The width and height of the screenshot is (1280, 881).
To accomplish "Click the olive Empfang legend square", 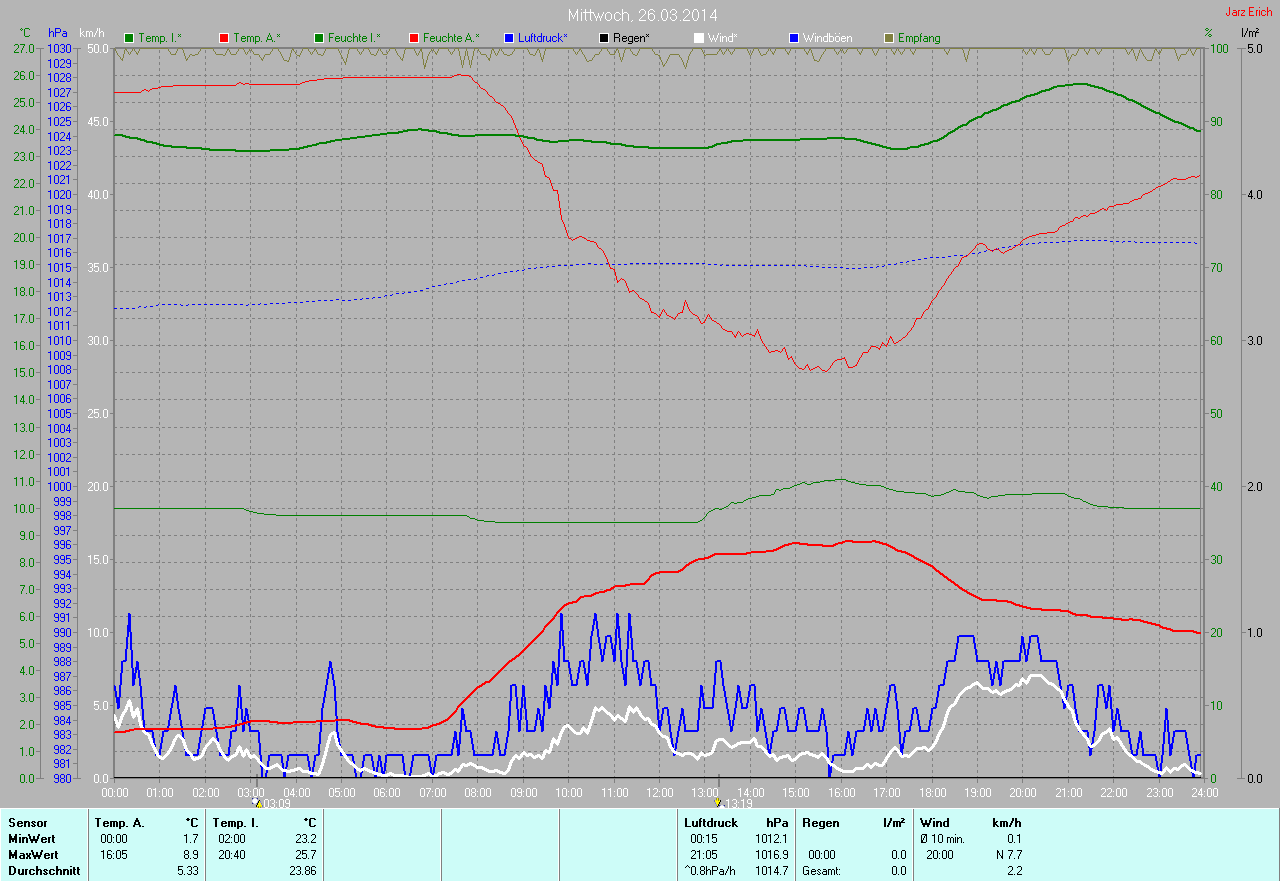I will click(x=889, y=38).
